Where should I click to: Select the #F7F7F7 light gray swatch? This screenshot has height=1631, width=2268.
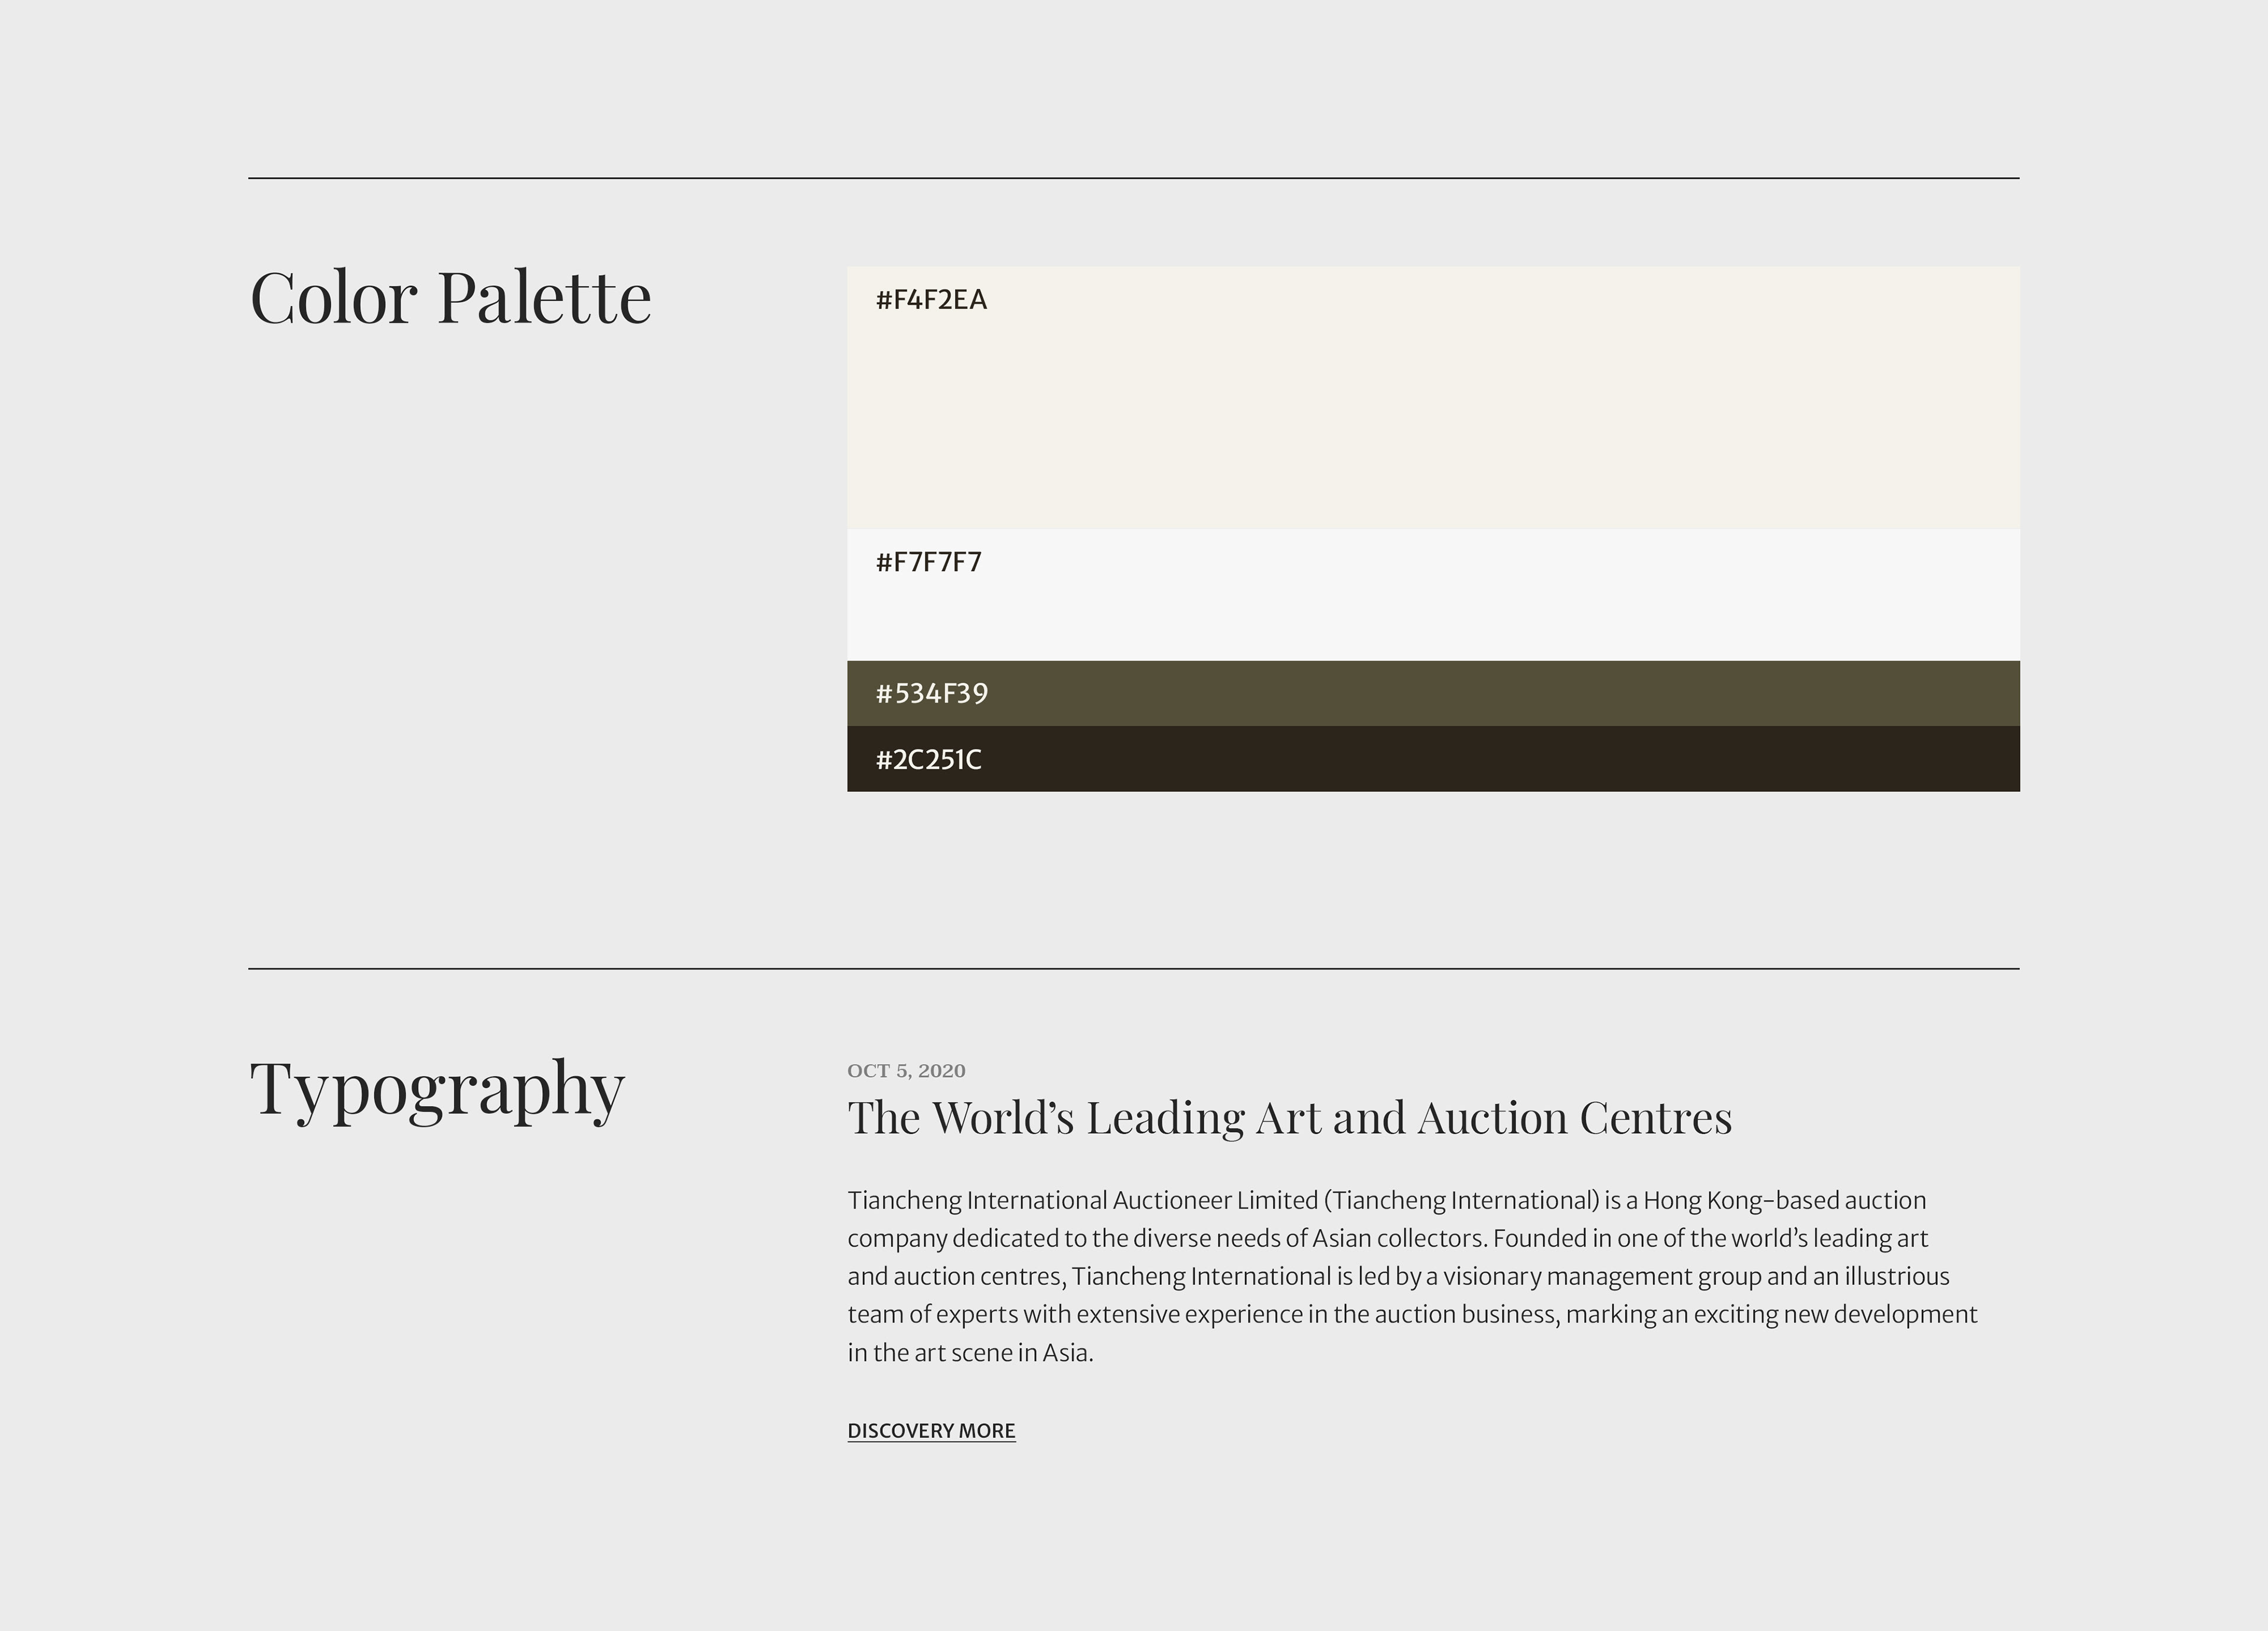click(1433, 595)
